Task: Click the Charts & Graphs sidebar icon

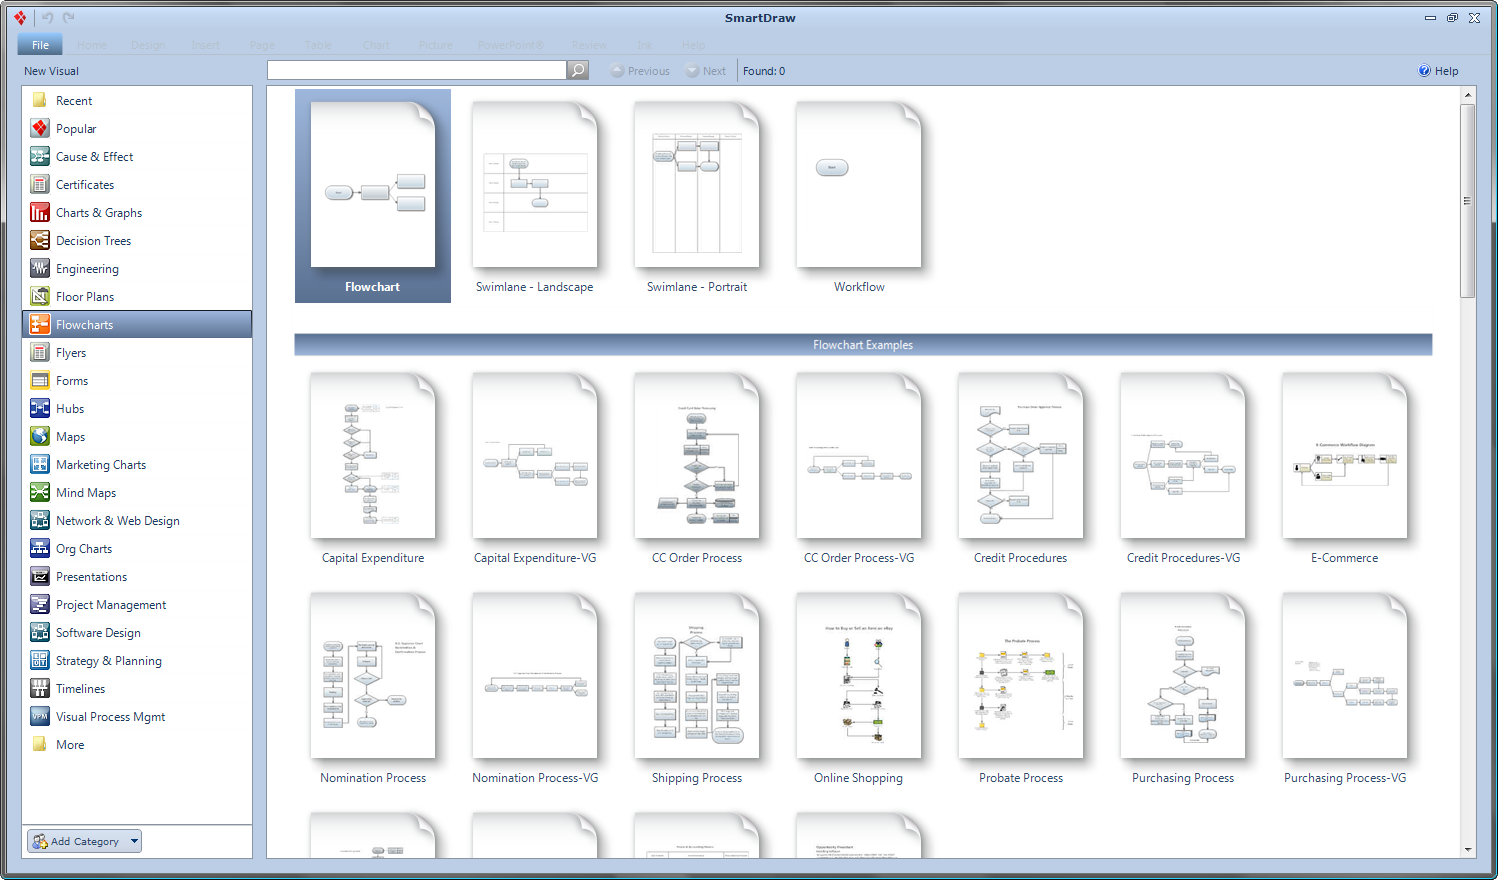Action: tap(39, 212)
